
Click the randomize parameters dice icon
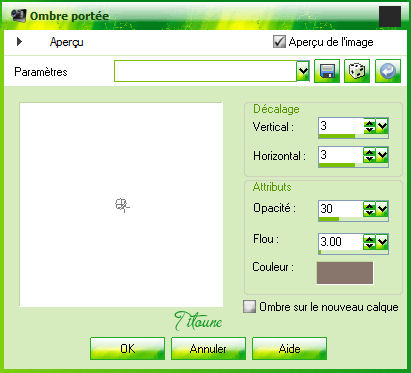tap(357, 71)
